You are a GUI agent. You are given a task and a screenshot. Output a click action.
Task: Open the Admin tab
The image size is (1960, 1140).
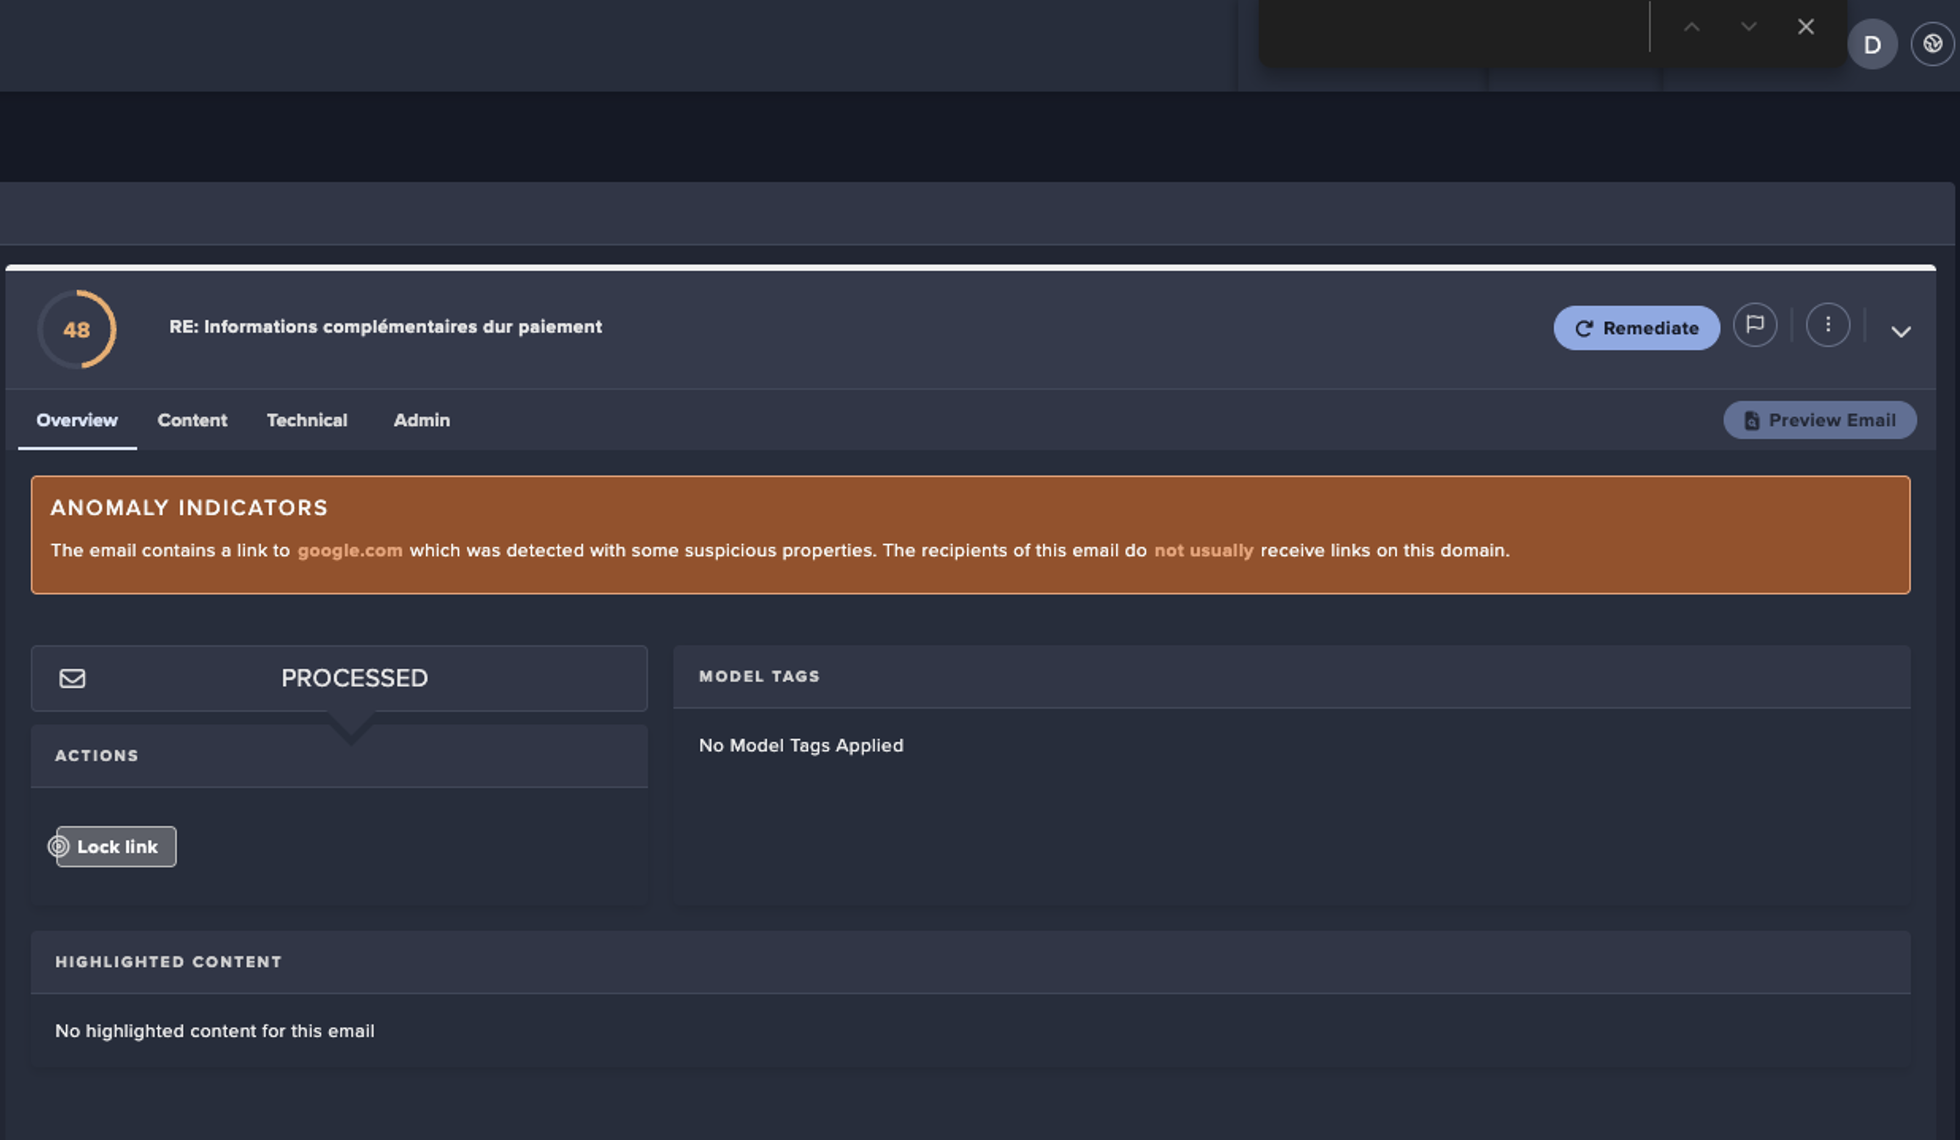421,420
